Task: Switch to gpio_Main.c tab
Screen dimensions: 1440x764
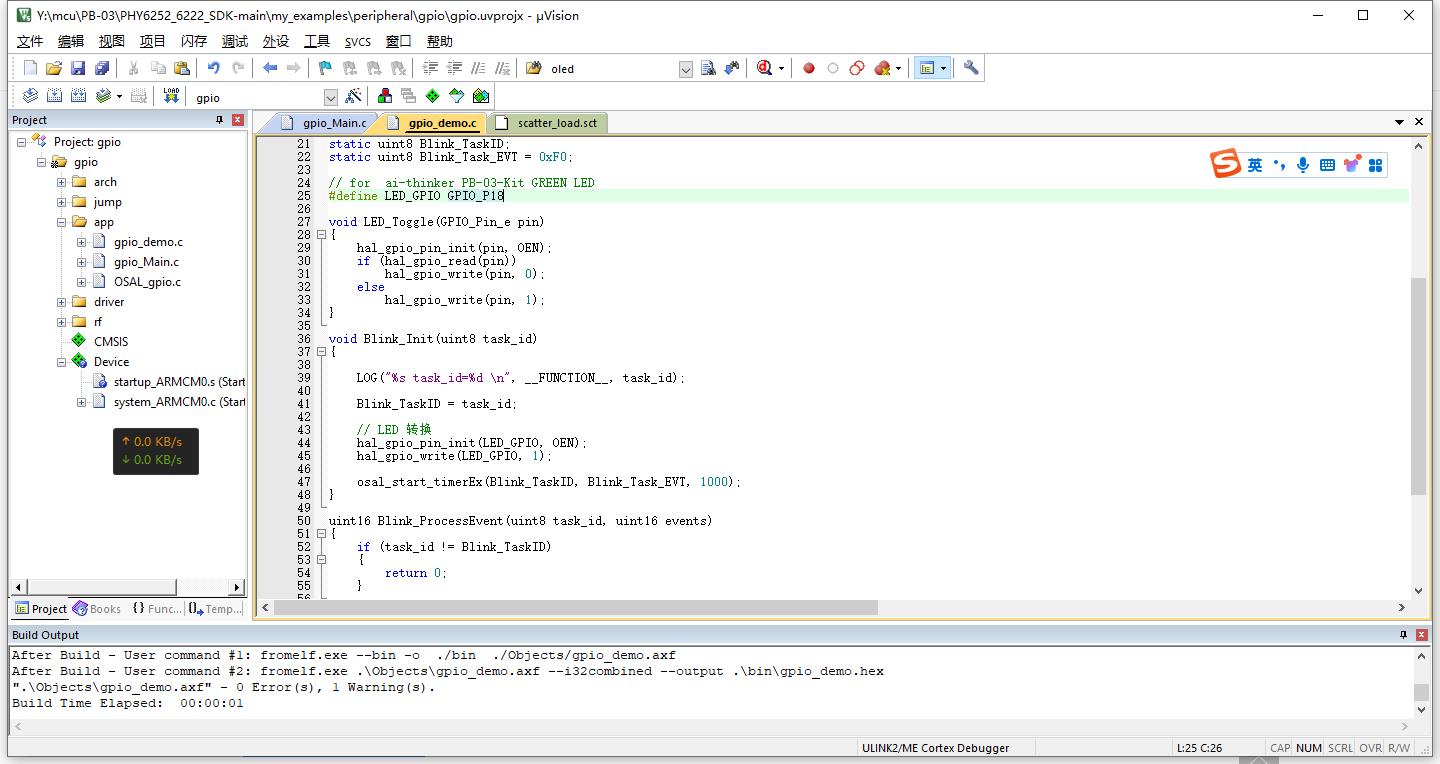Action: 325,123
